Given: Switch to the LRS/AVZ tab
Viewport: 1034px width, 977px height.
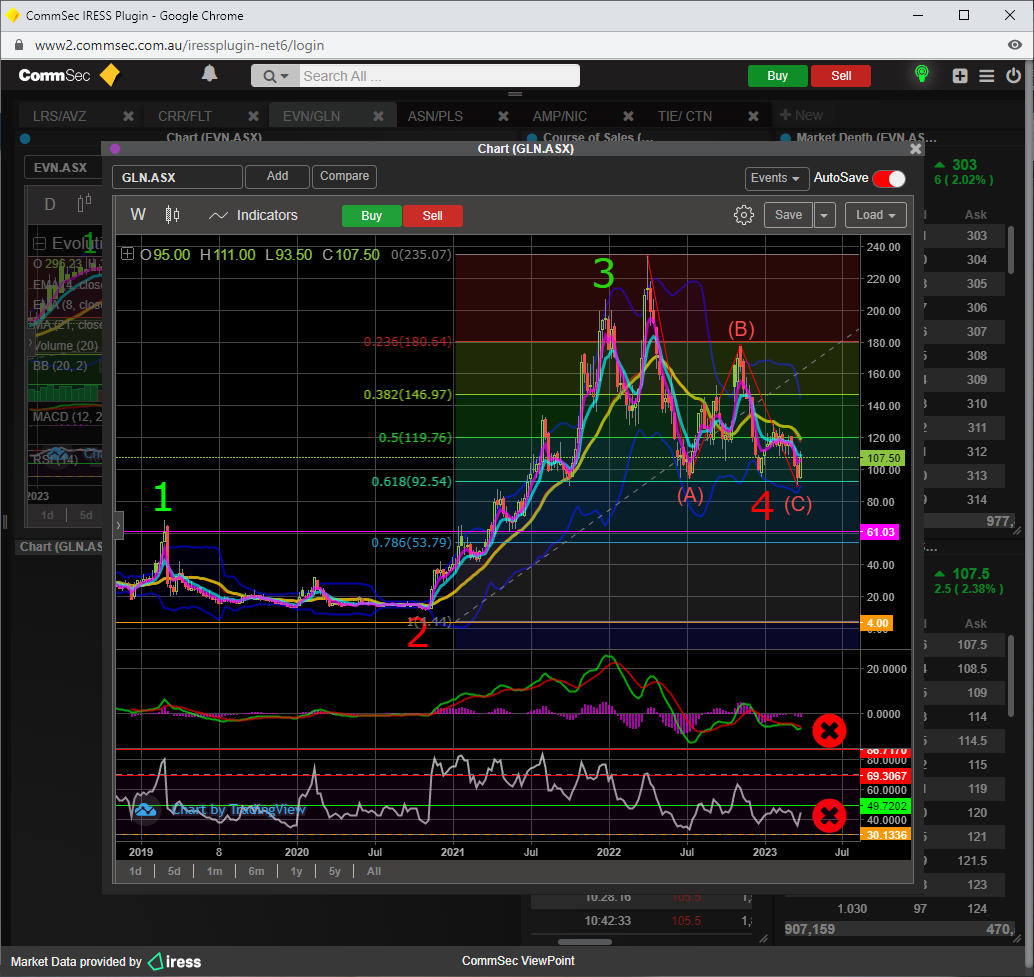Looking at the screenshot, I should 60,116.
